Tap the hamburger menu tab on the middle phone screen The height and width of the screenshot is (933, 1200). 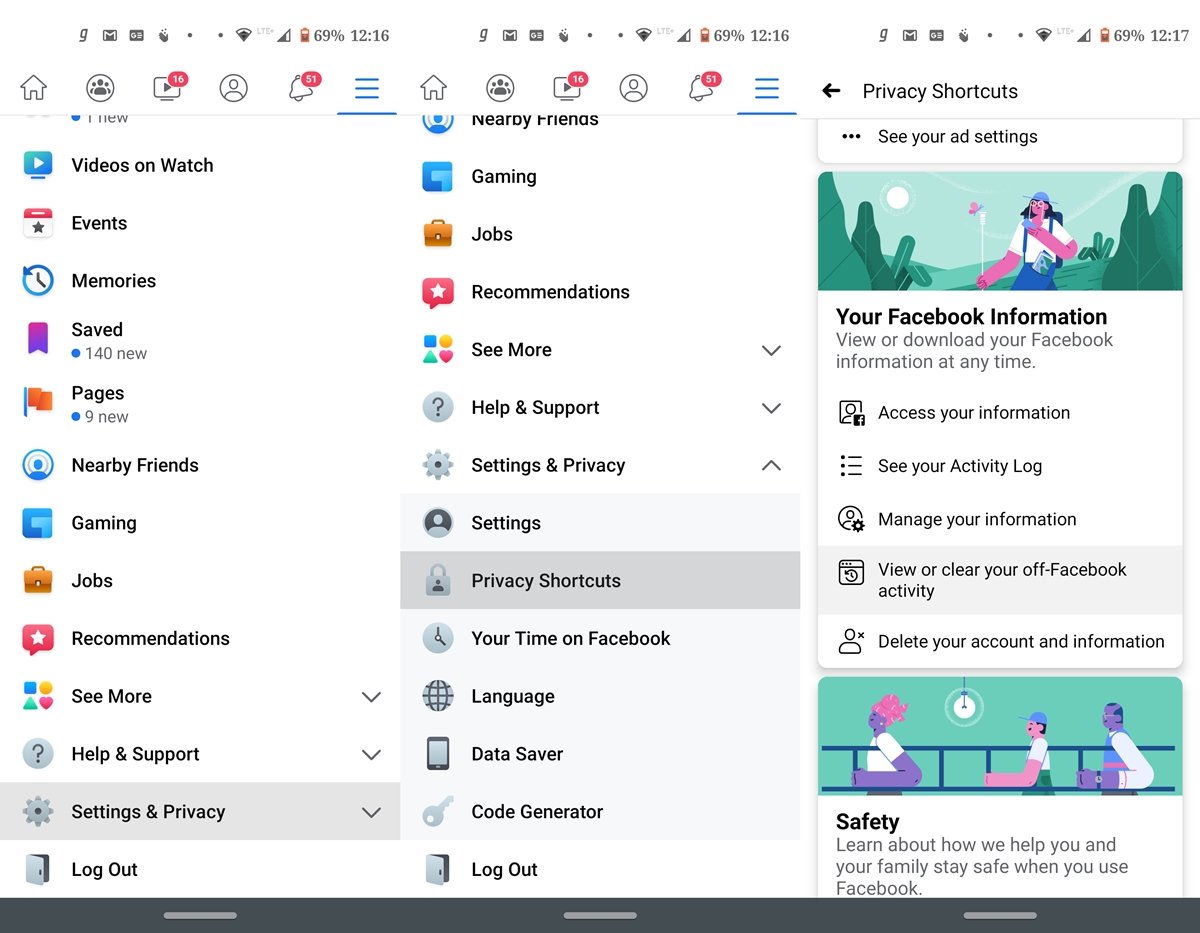point(767,89)
